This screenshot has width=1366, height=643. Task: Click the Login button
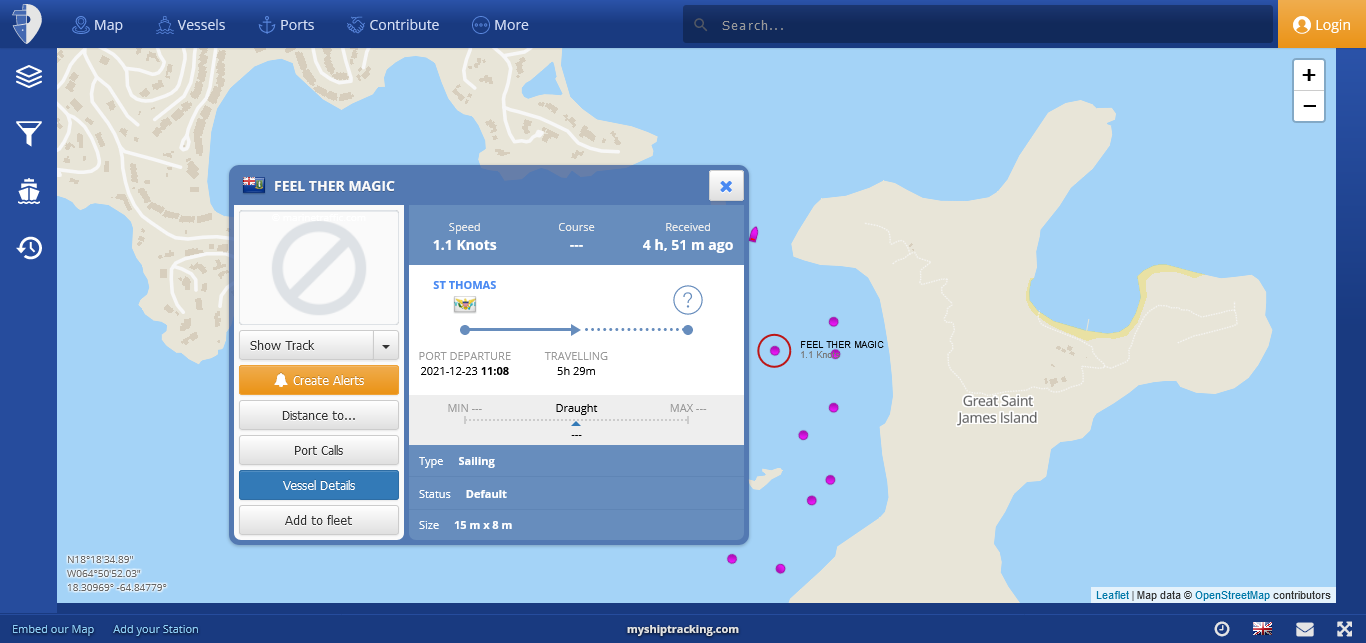pyautogui.click(x=1322, y=25)
